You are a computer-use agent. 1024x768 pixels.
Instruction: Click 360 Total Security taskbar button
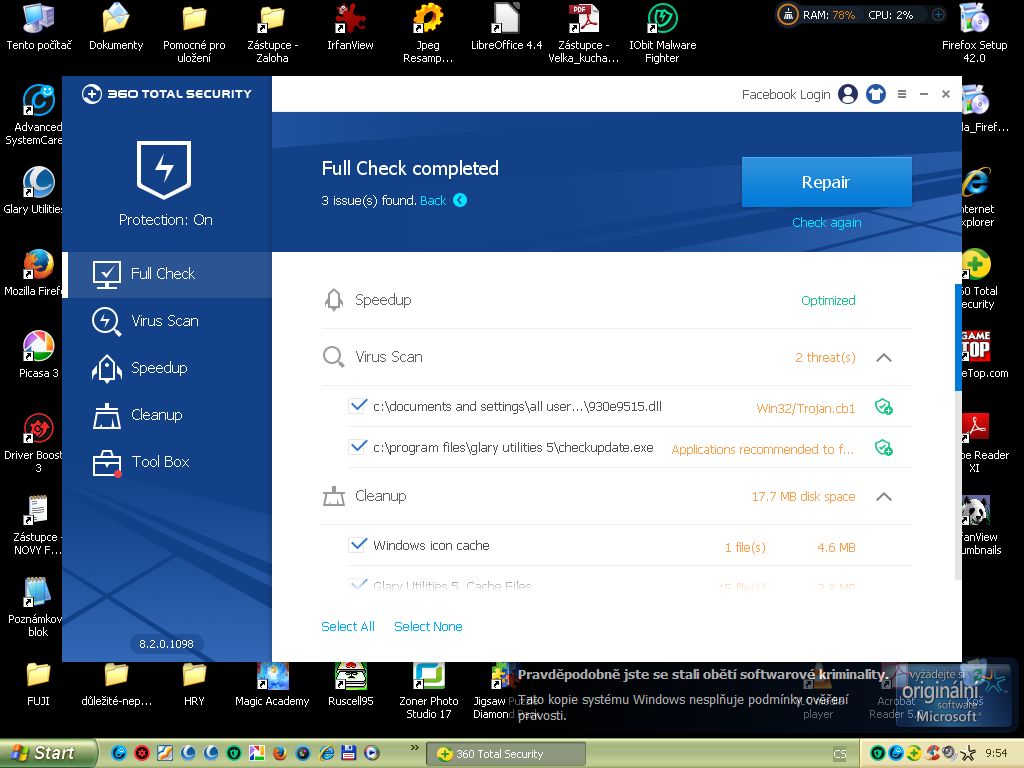(x=506, y=754)
